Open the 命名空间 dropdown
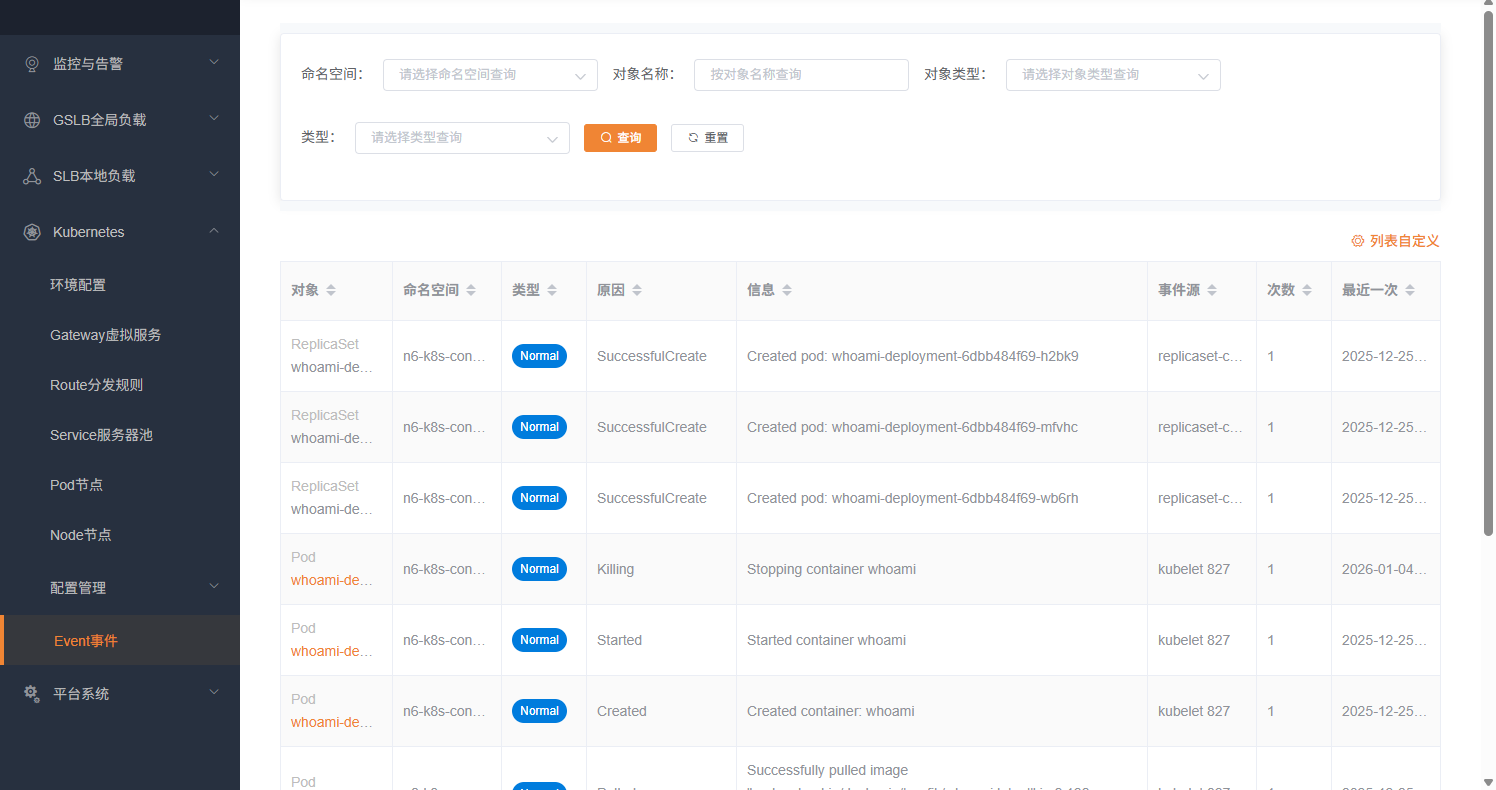This screenshot has width=1496, height=790. point(490,74)
